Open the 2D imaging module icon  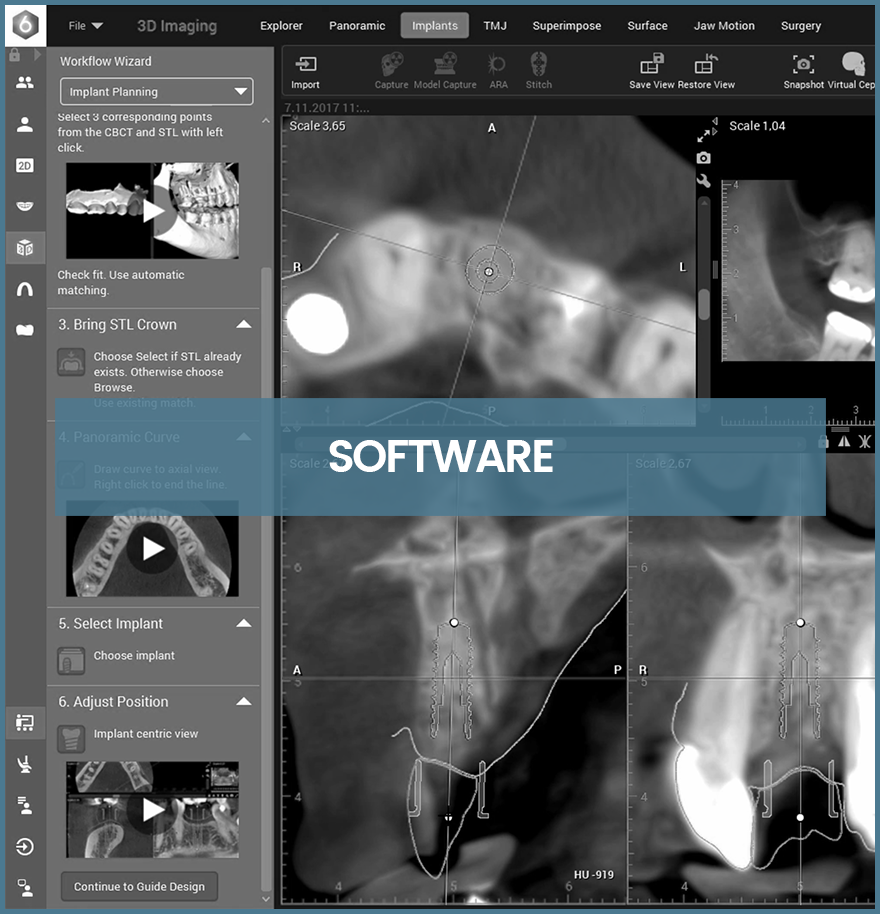coord(24,166)
